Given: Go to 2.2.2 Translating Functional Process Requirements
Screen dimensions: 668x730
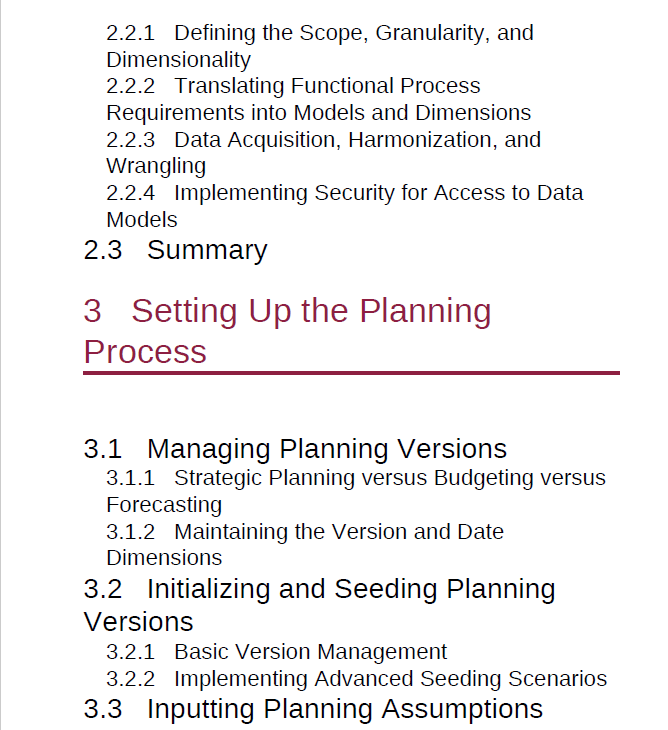Looking at the screenshot, I should click(318, 99).
